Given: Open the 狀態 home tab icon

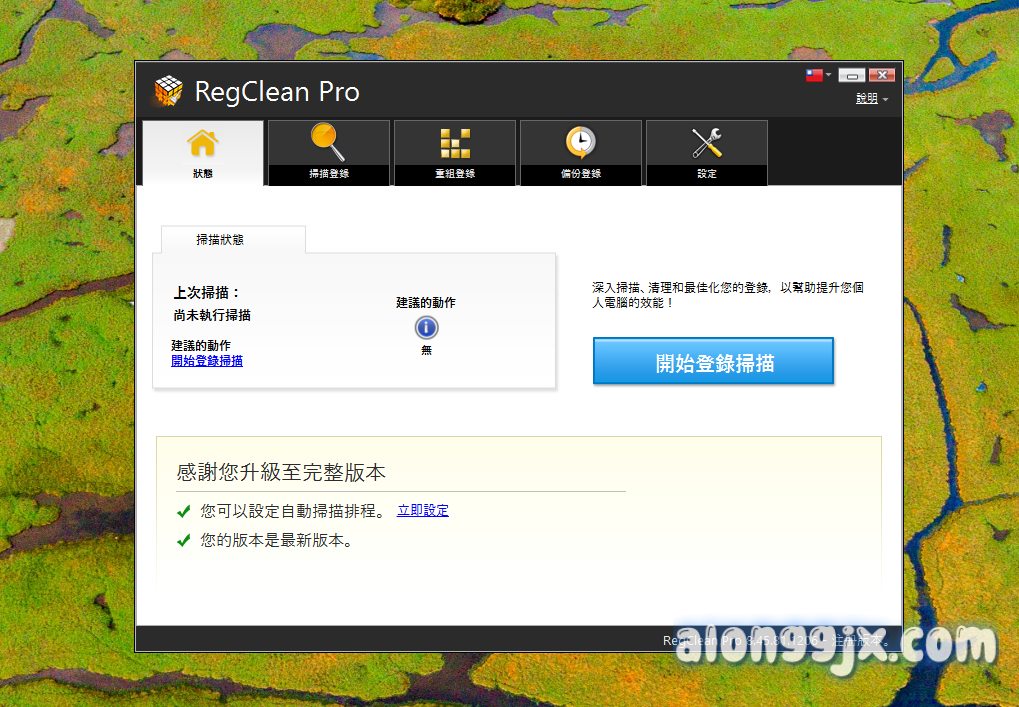Looking at the screenshot, I should 202,143.
